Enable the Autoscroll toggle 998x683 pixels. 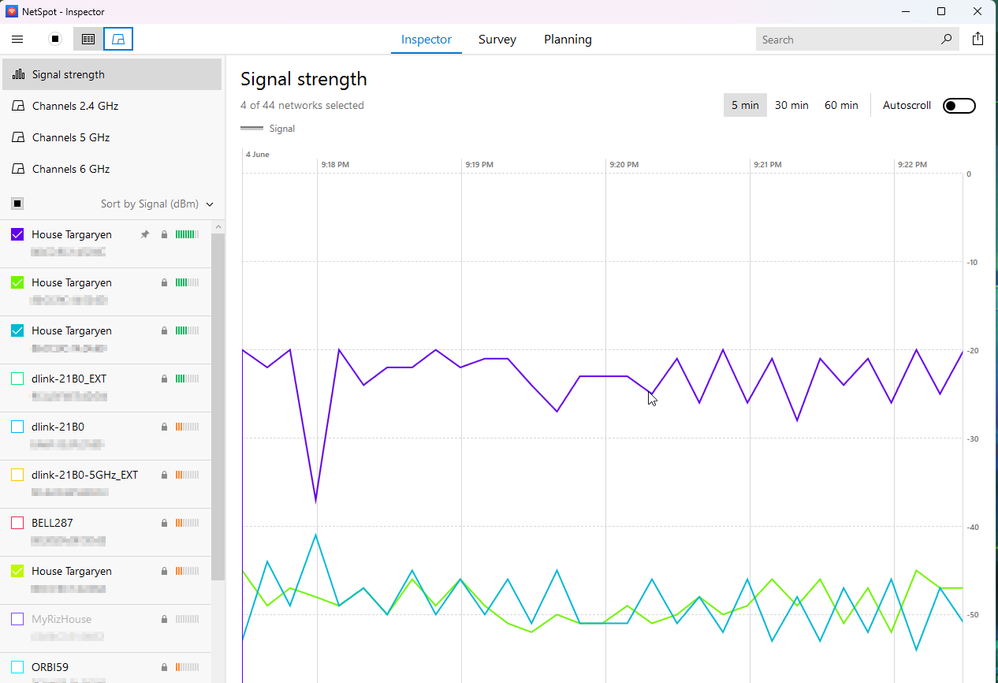(x=958, y=105)
